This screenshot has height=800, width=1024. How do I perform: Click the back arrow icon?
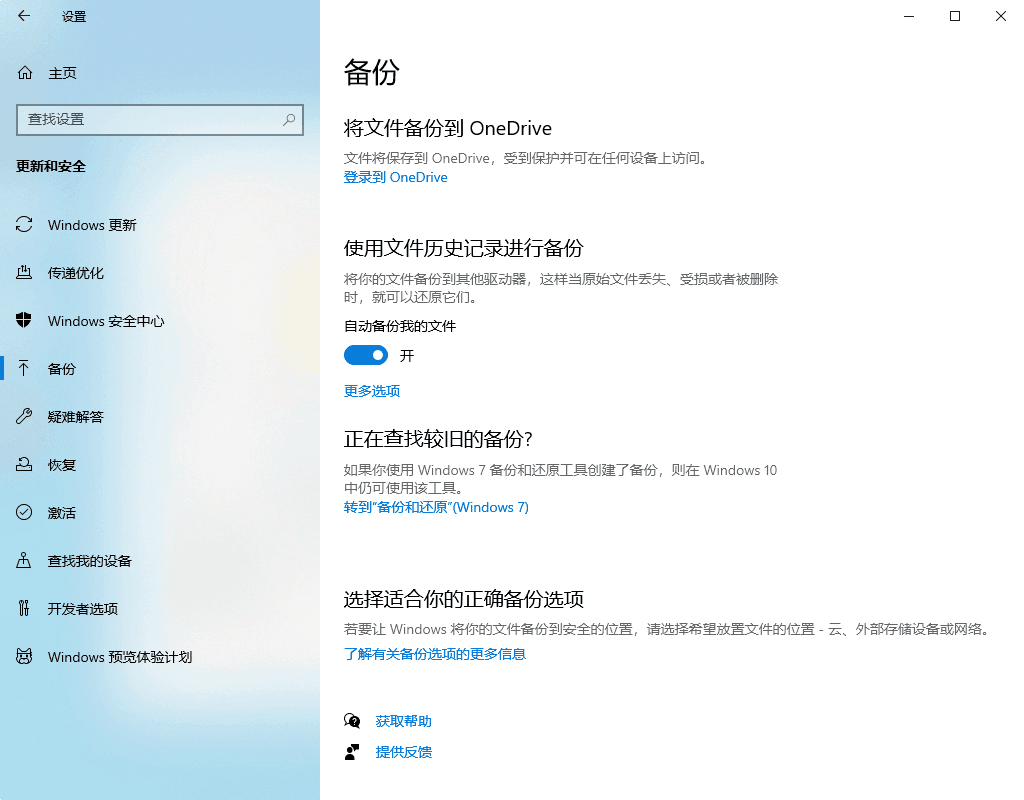(24, 16)
